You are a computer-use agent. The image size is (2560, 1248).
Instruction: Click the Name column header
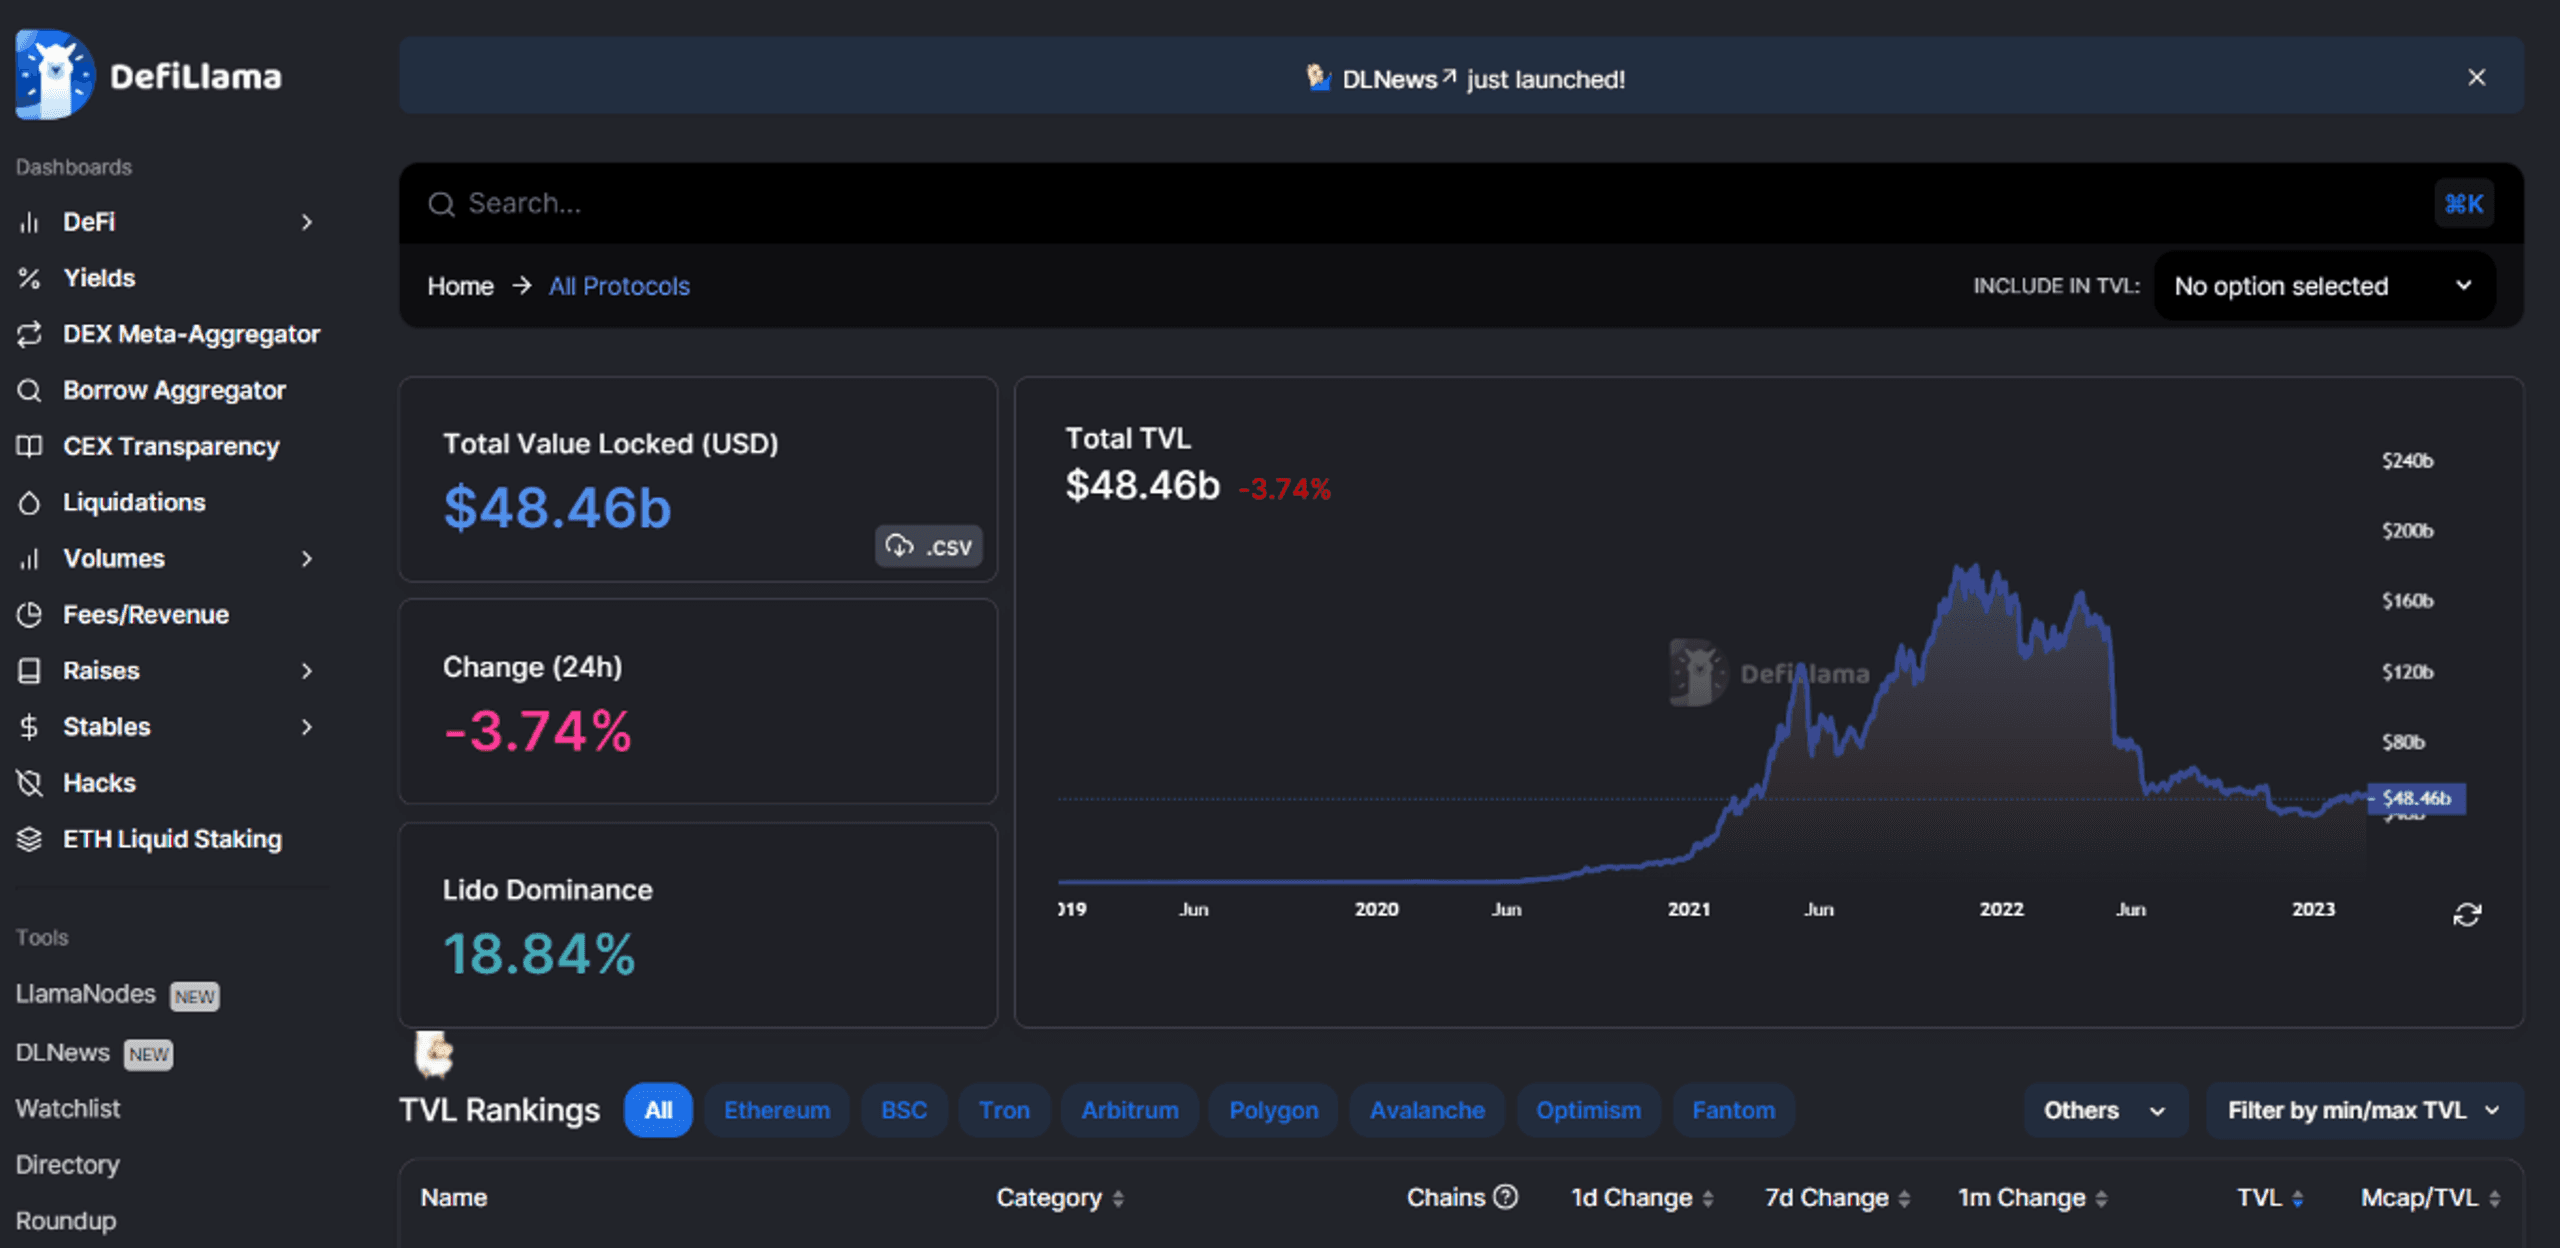click(x=454, y=1197)
